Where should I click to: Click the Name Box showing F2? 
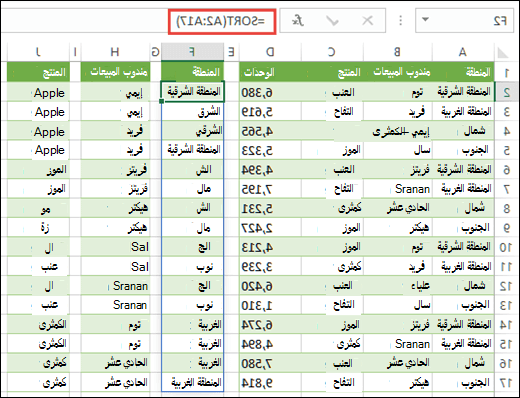click(x=464, y=21)
